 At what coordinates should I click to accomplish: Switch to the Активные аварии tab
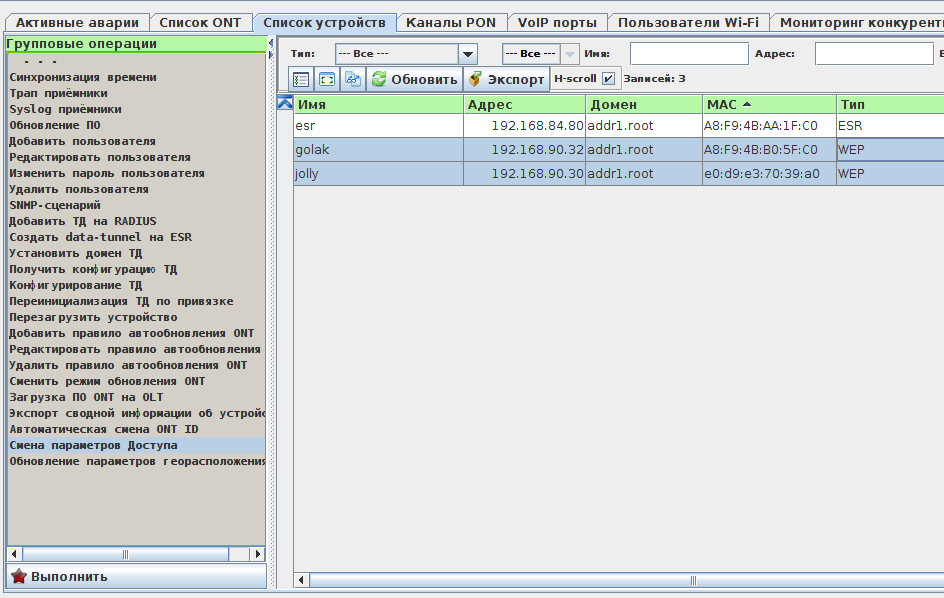coord(77,23)
